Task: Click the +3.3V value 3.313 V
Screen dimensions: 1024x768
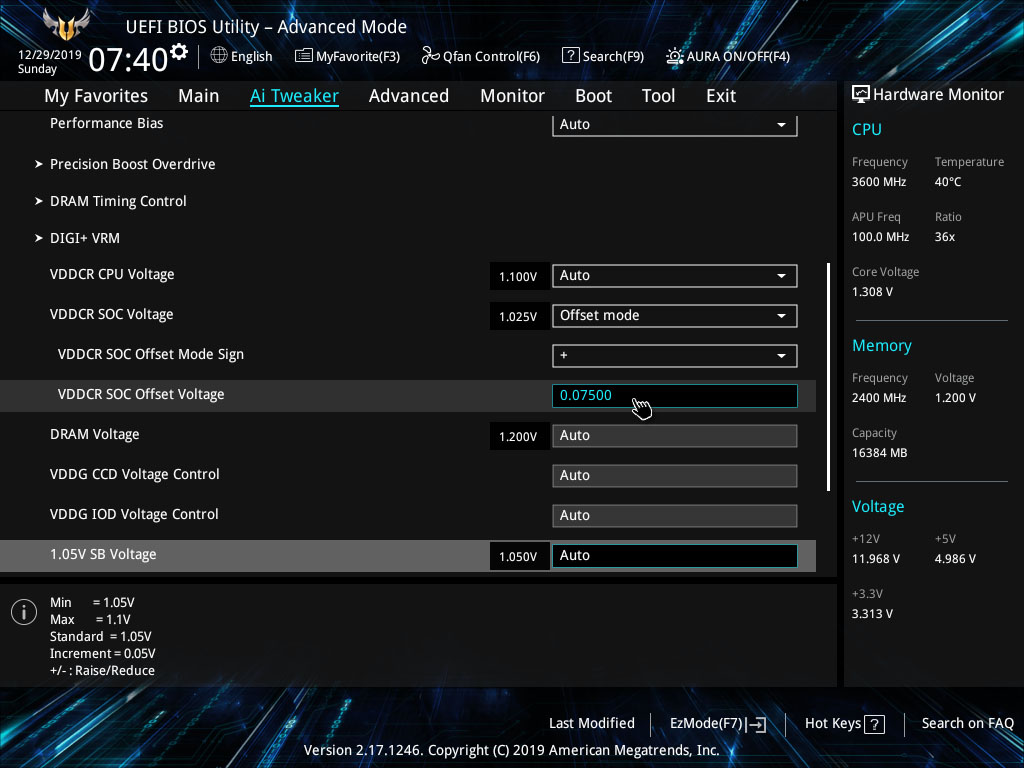Action: pos(872,614)
